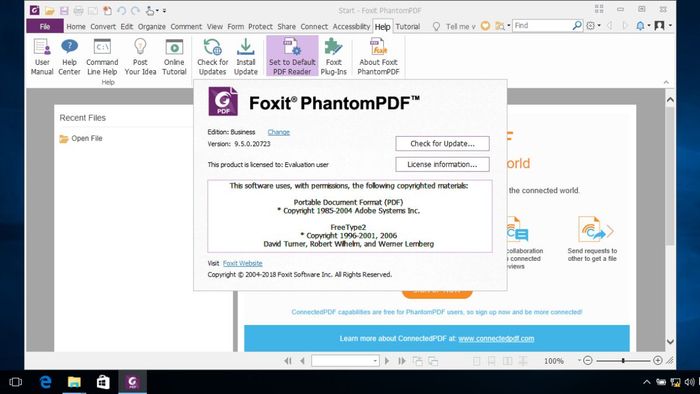Image resolution: width=700 pixels, height=394 pixels.
Task: Open the Help Center
Action: tap(69, 57)
